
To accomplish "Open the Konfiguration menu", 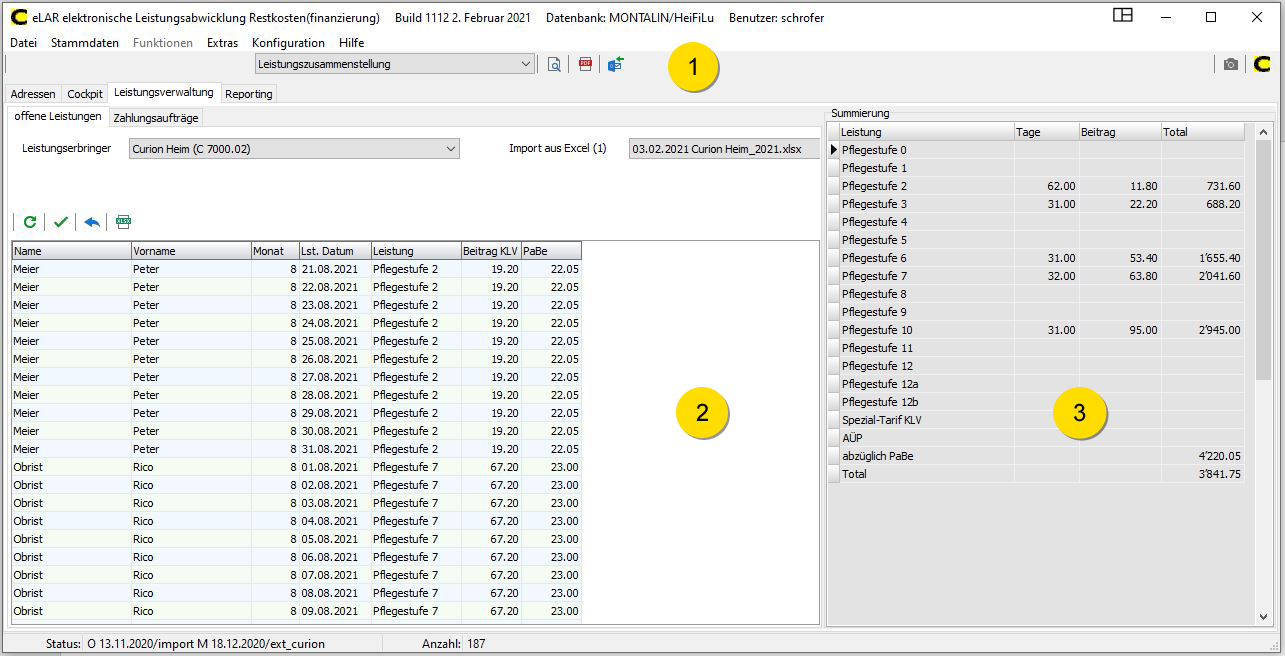I will (288, 43).
